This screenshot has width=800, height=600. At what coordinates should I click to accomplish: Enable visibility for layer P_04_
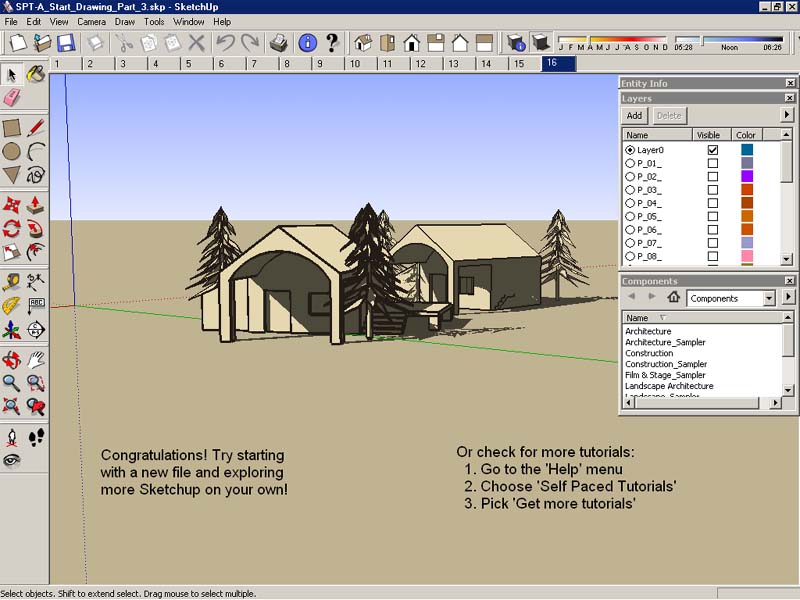click(713, 203)
